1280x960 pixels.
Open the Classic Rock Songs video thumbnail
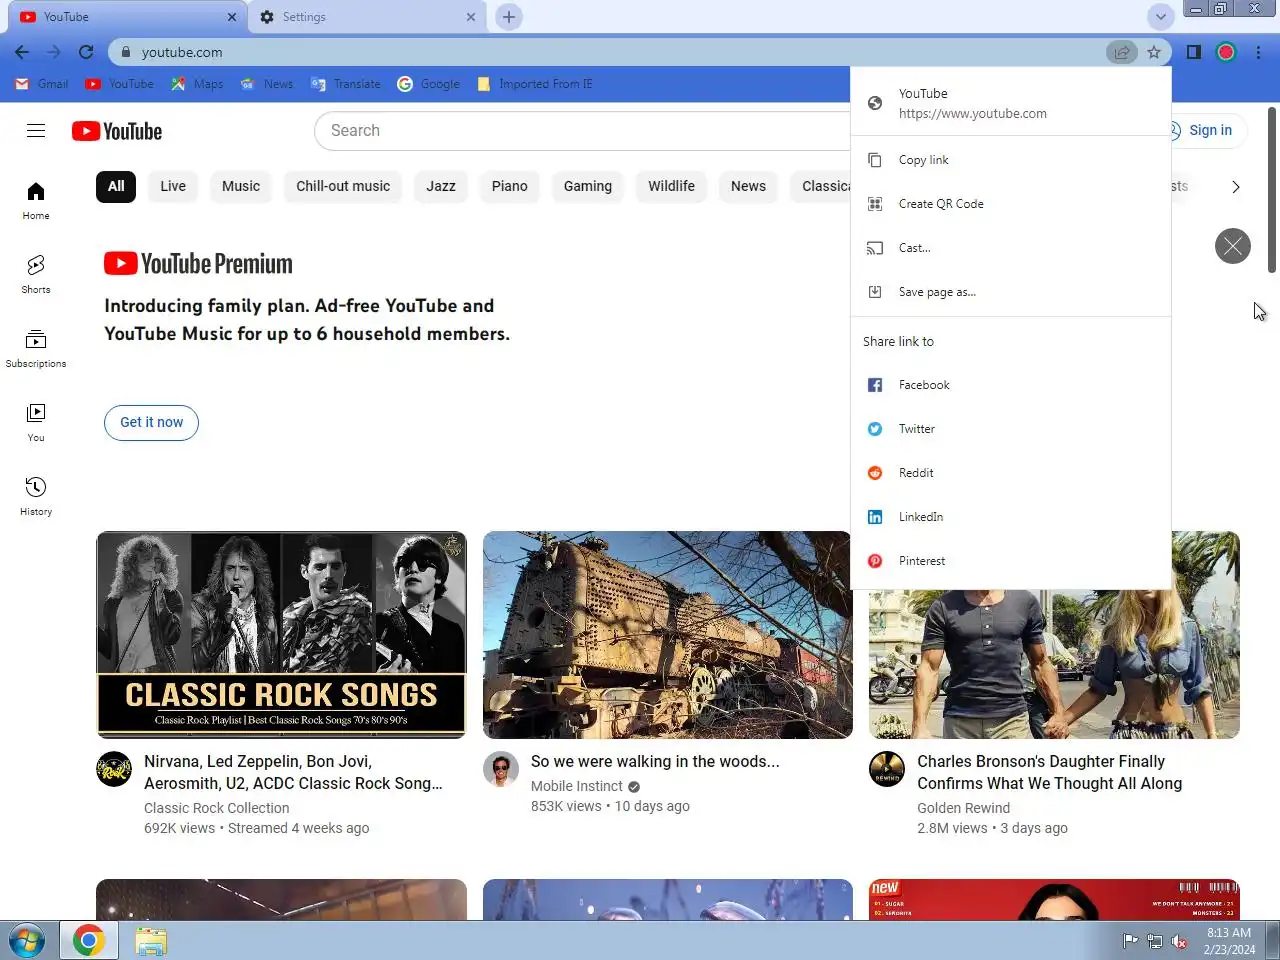(281, 635)
